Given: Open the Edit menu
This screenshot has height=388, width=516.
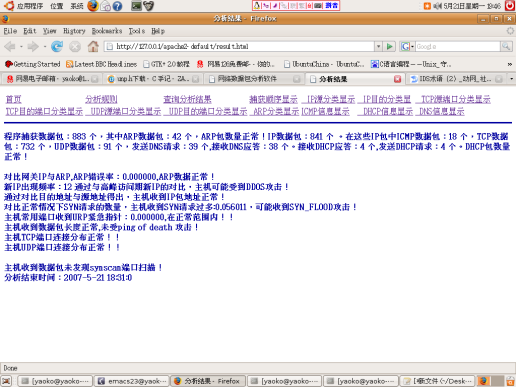Looking at the screenshot, I should 30,31.
